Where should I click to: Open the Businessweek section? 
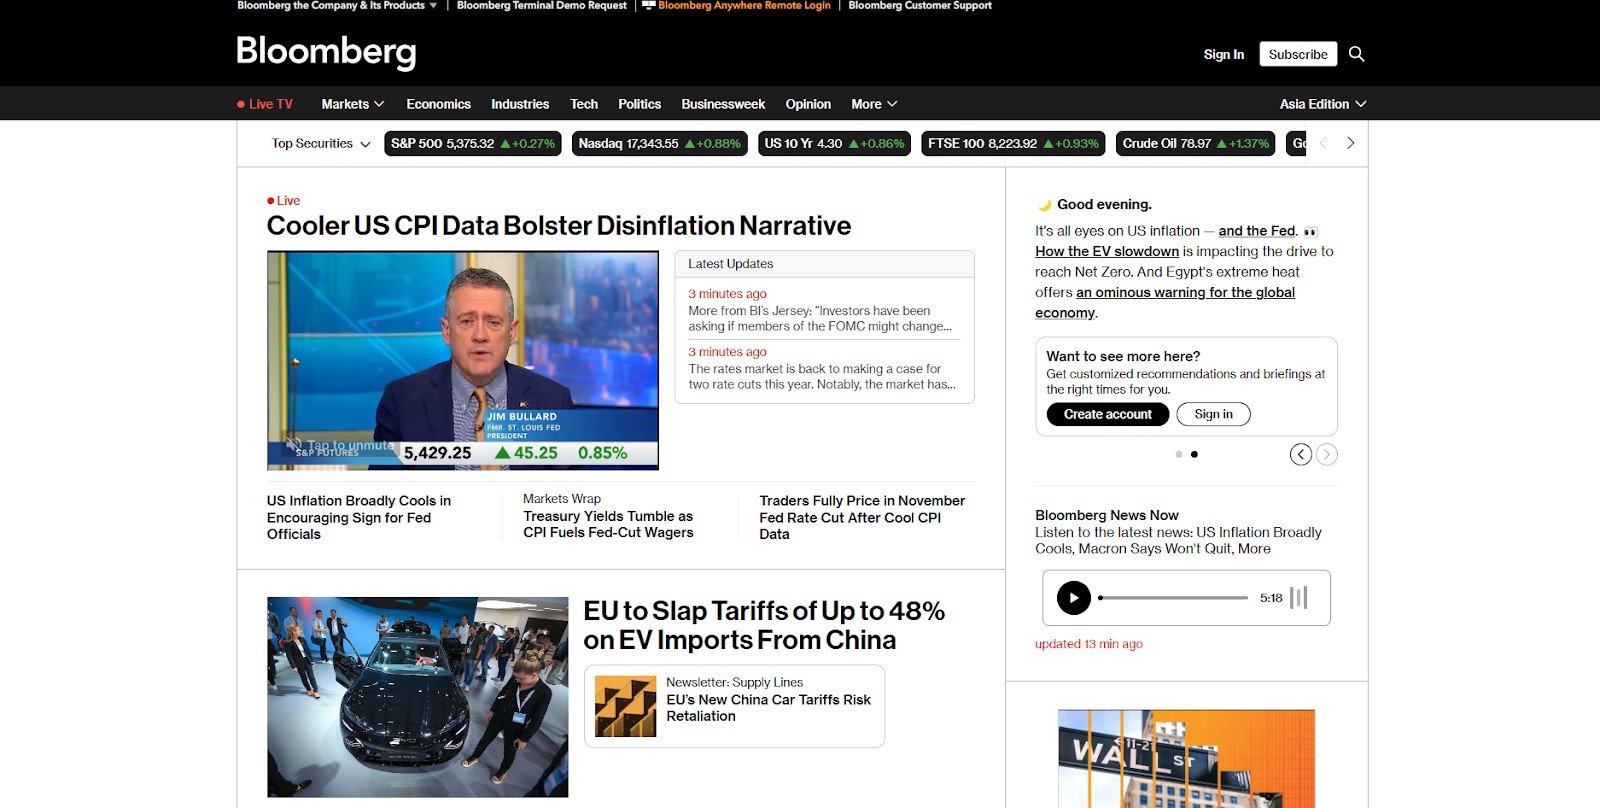point(723,104)
